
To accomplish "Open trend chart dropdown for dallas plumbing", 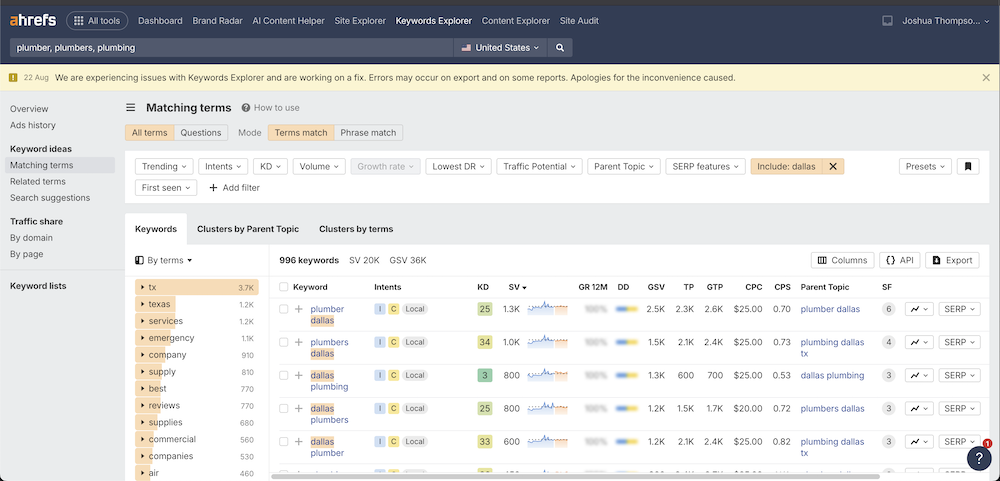I will [919, 375].
